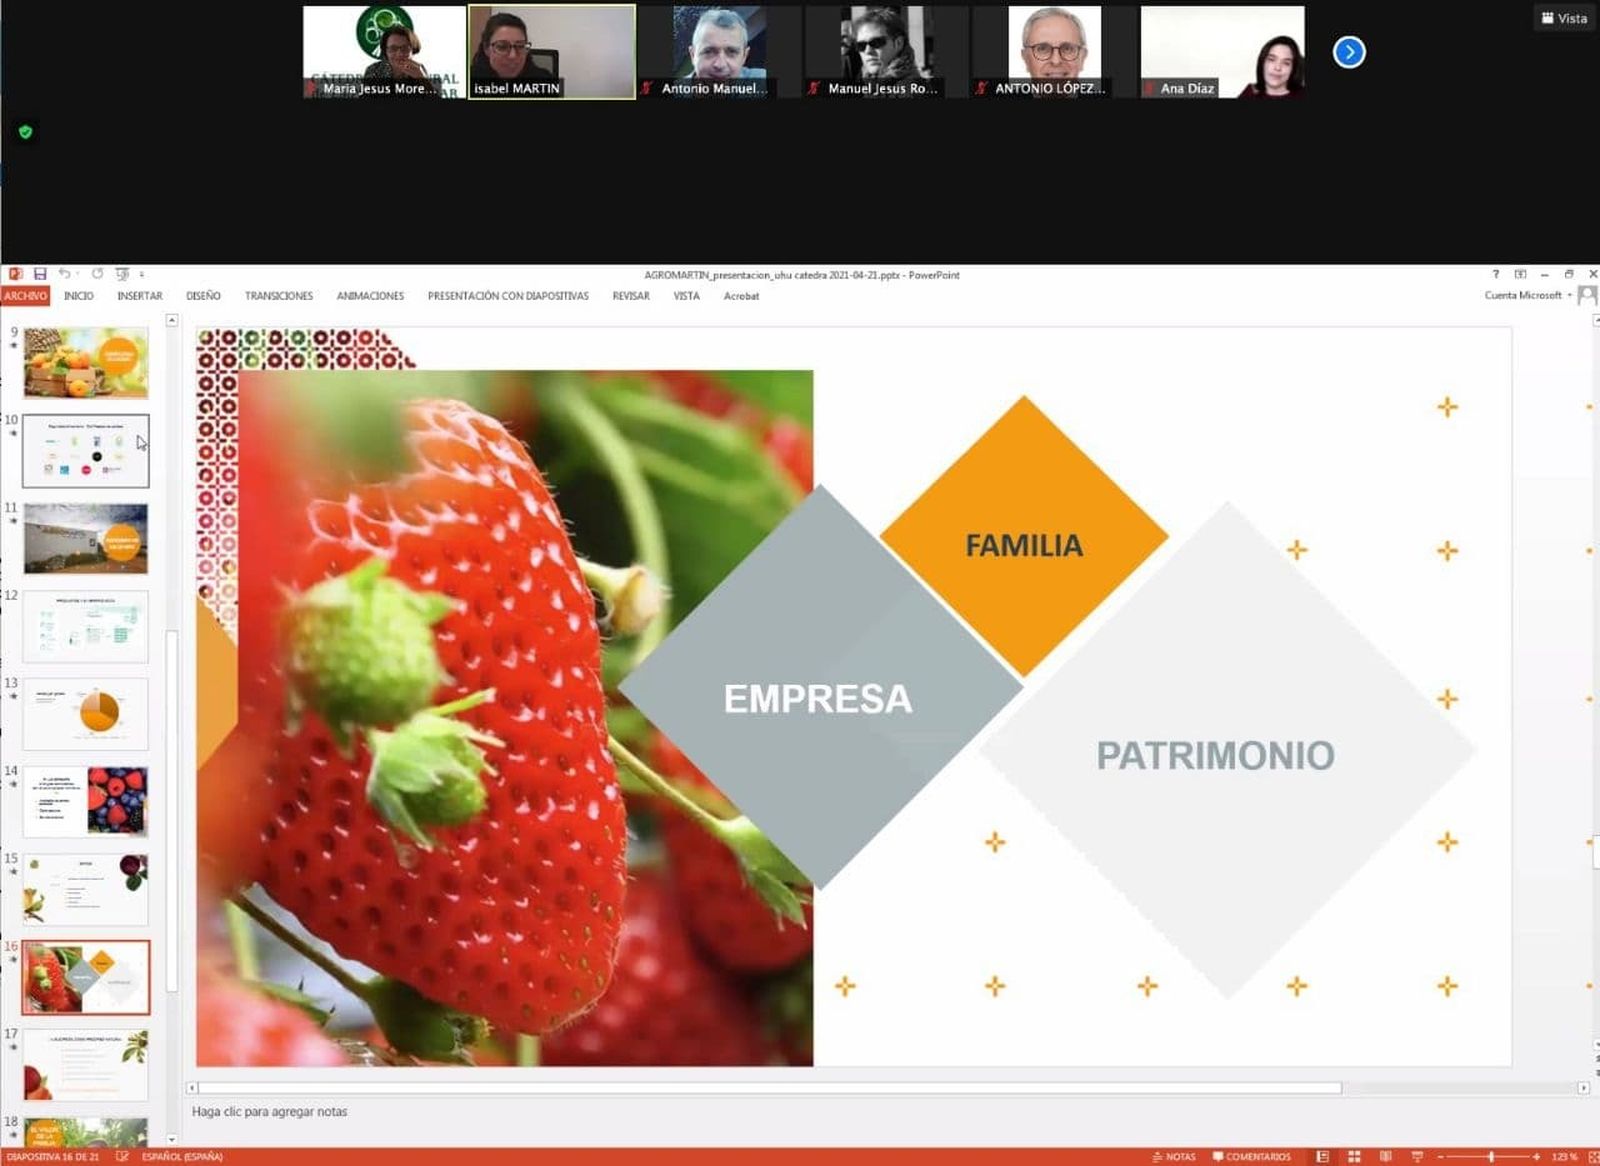Start Slide Show from status bar icon
The width and height of the screenshot is (1600, 1166).
pos(1417,1157)
